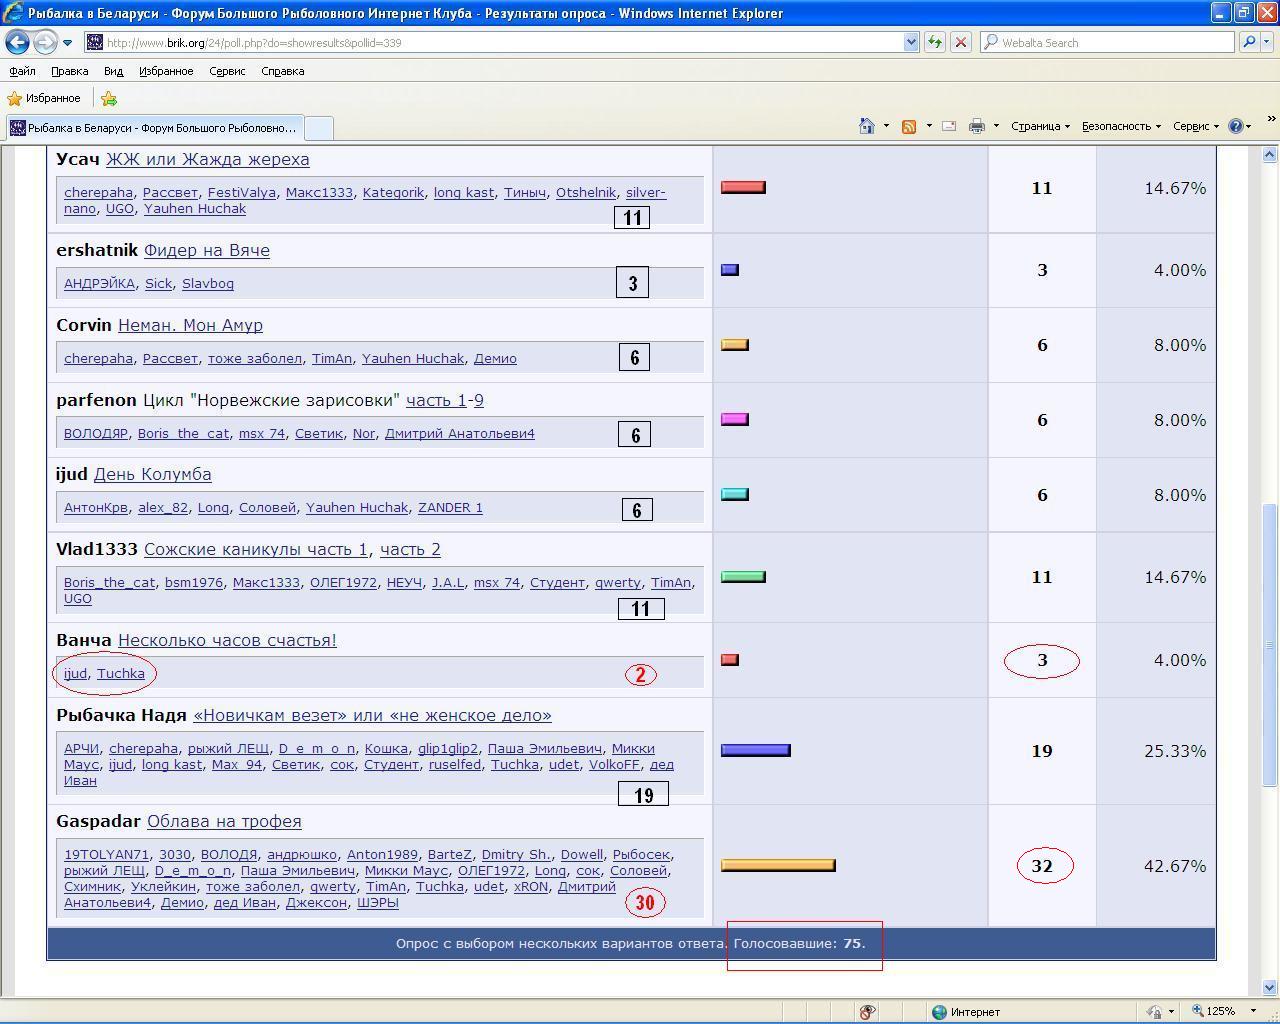Click the RSS feeds icon
The image size is (1280, 1024).
(909, 126)
